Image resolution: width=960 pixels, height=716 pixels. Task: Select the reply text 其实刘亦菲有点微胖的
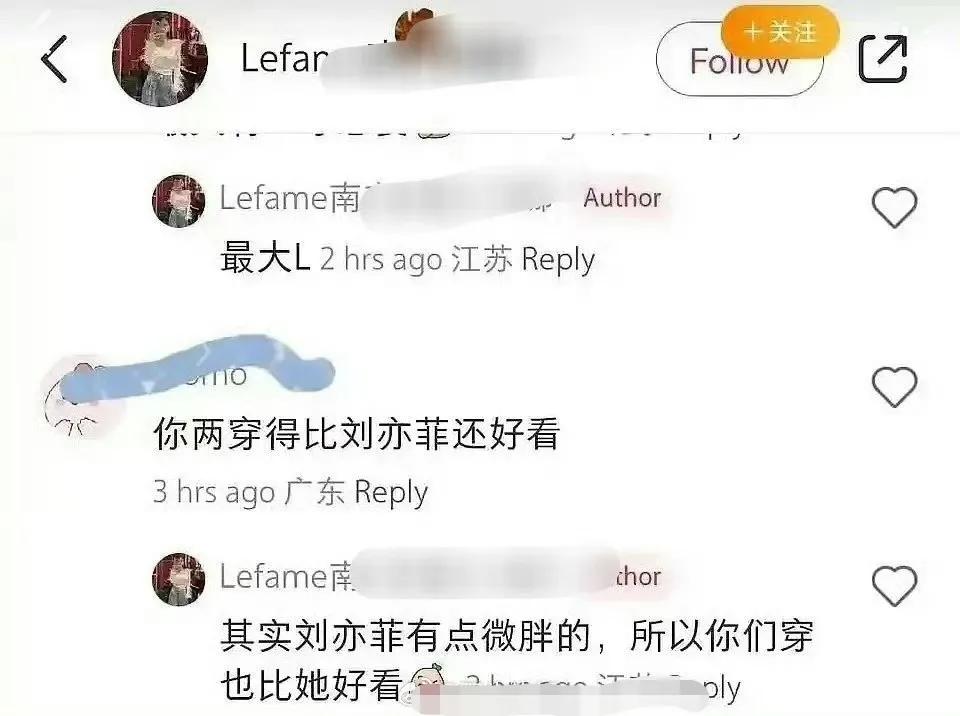pos(405,636)
